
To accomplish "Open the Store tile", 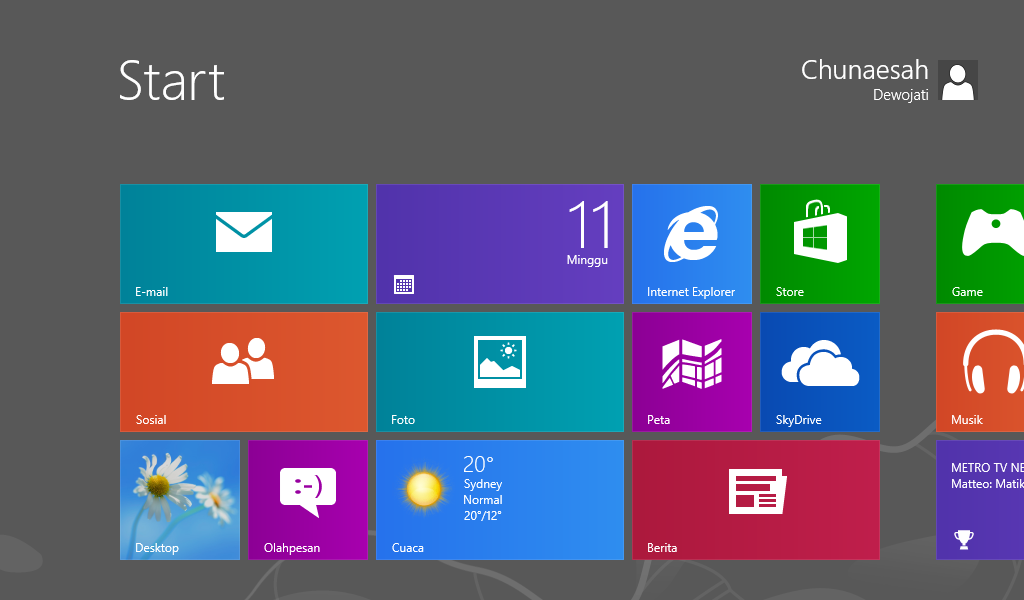I will coord(820,244).
